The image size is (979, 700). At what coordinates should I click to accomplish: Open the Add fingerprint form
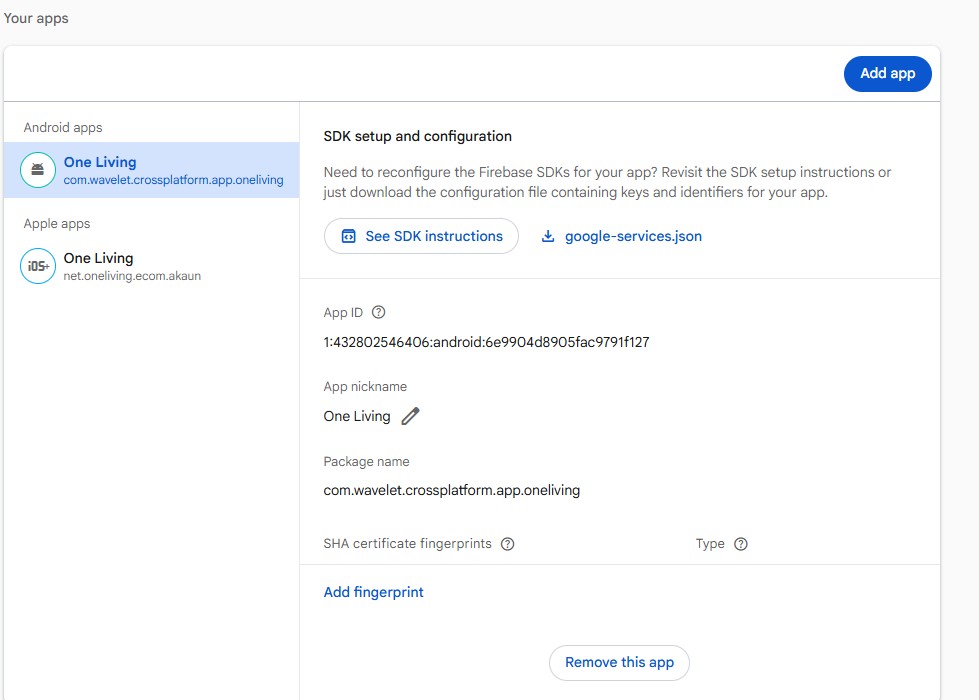point(373,592)
